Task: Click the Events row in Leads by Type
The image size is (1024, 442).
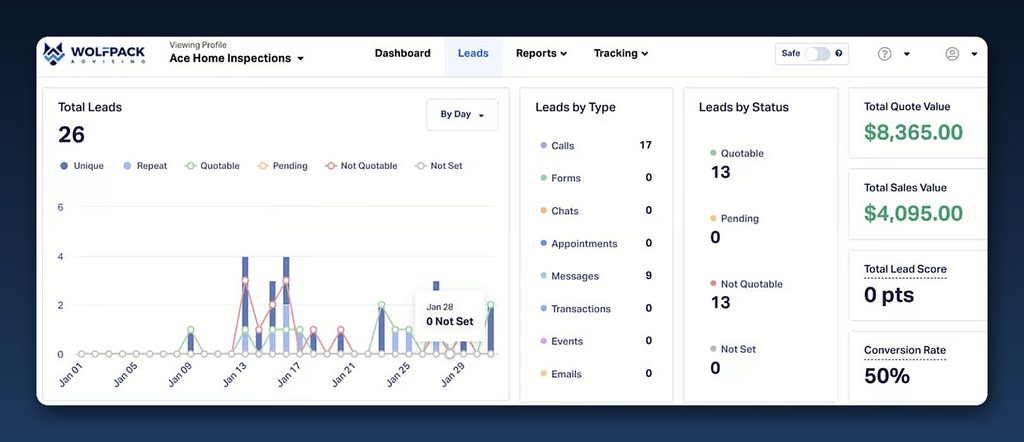Action: [x=596, y=341]
